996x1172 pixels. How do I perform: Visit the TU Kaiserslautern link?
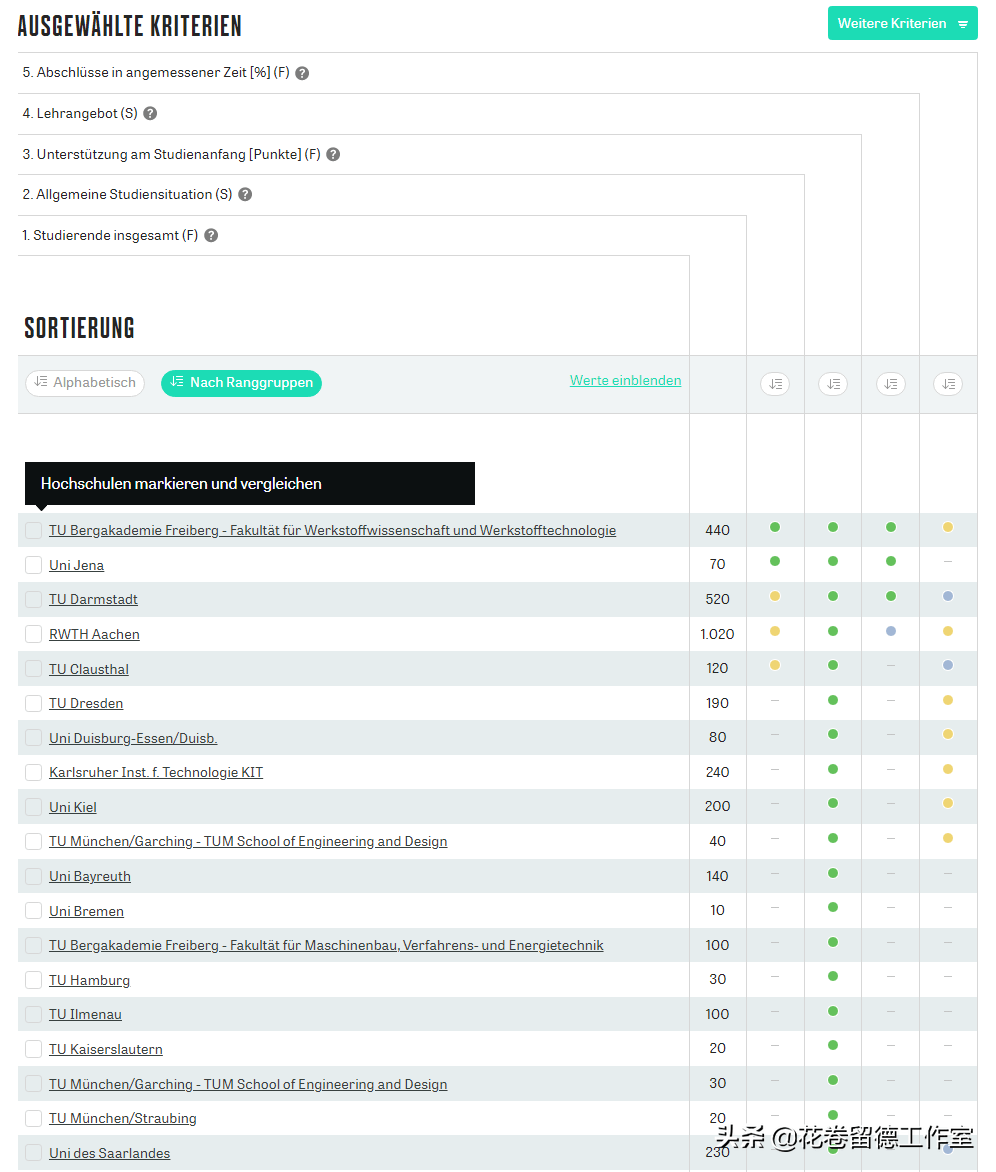(106, 1049)
